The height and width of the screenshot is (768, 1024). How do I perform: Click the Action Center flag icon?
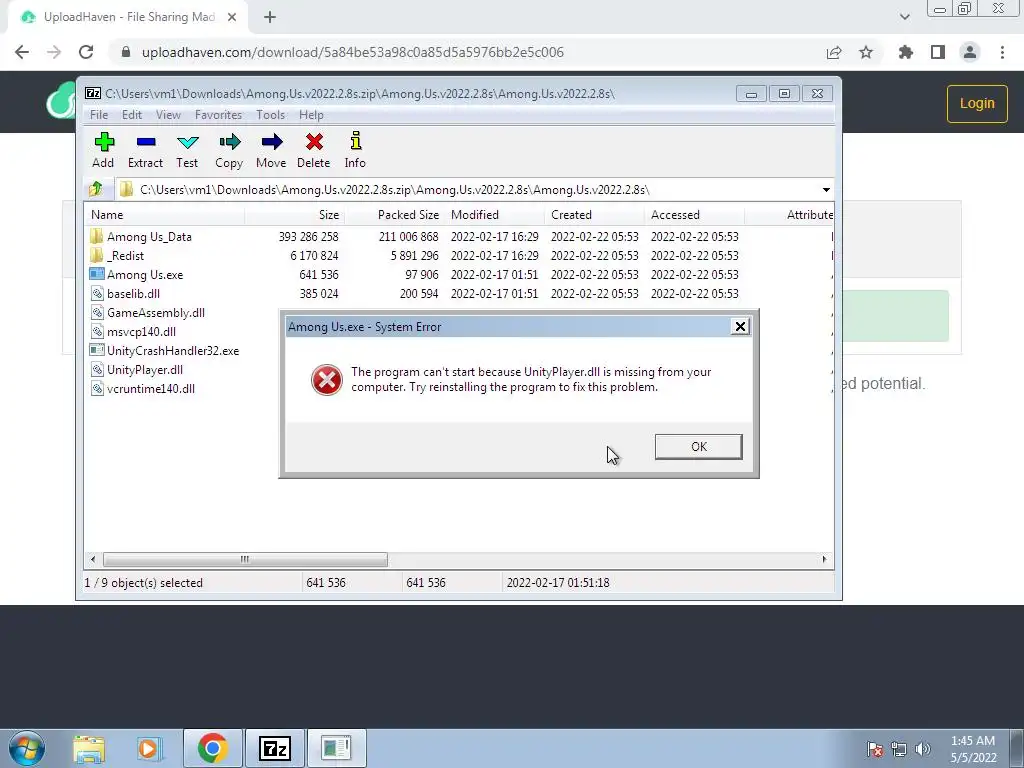tap(874, 749)
